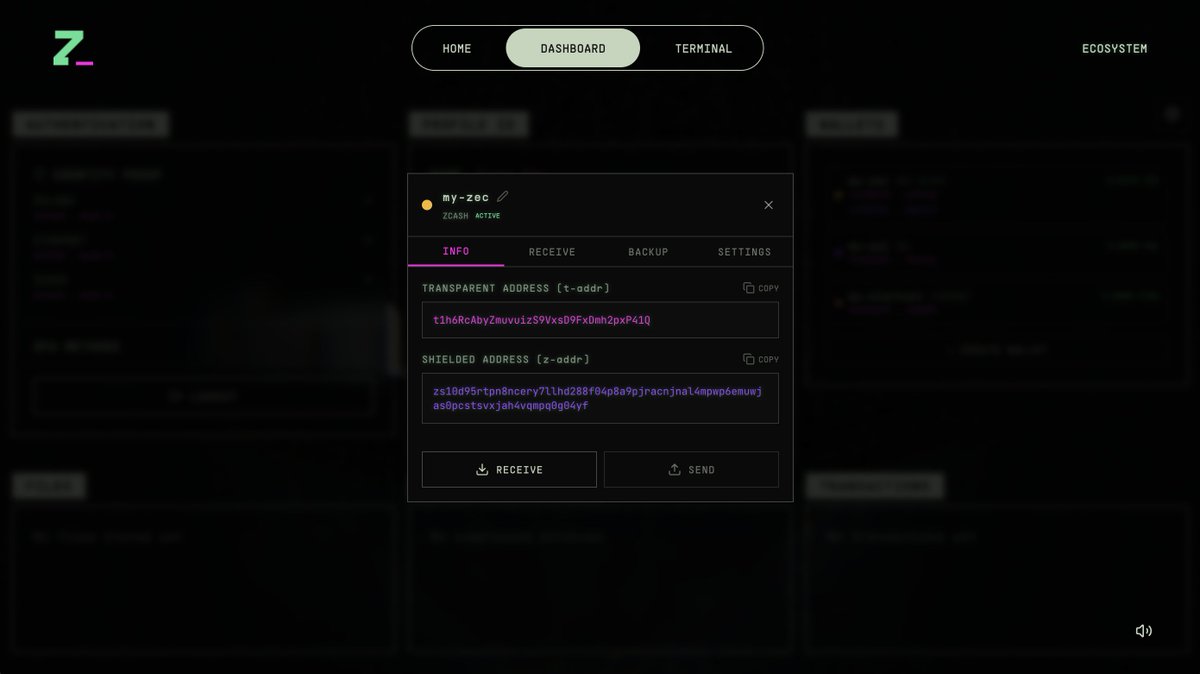Click the Receive button with download icon
Screen dimensions: 1200x674
point(509,469)
